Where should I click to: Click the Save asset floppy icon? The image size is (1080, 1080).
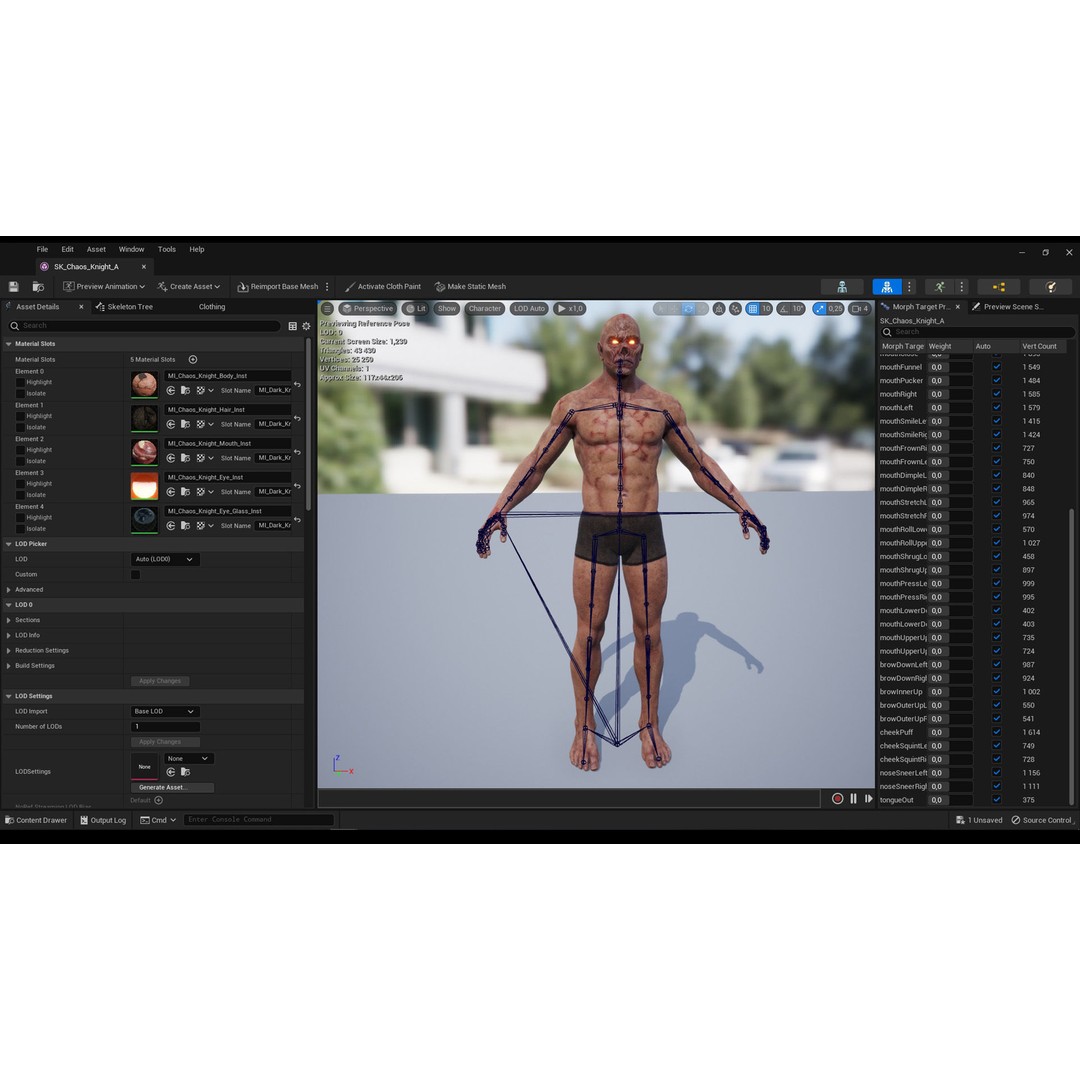[13, 287]
